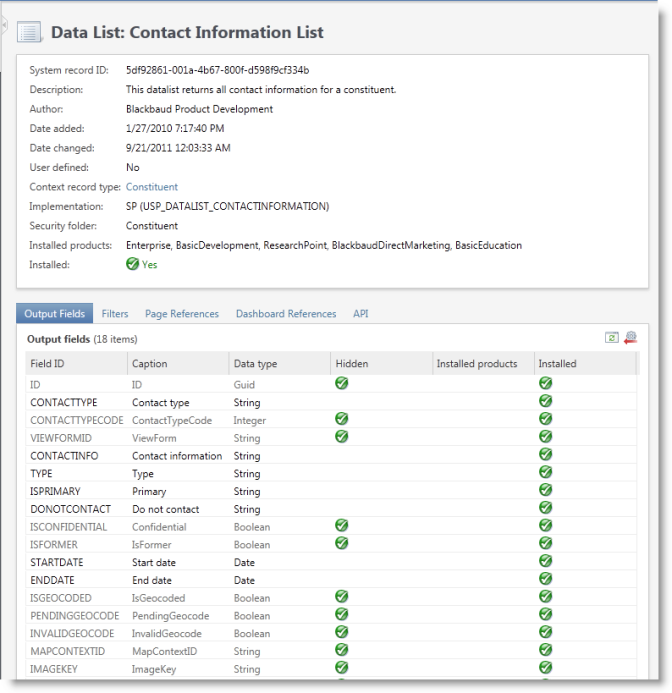Sort by the Data type column header
This screenshot has width=672, height=693.
(x=255, y=364)
